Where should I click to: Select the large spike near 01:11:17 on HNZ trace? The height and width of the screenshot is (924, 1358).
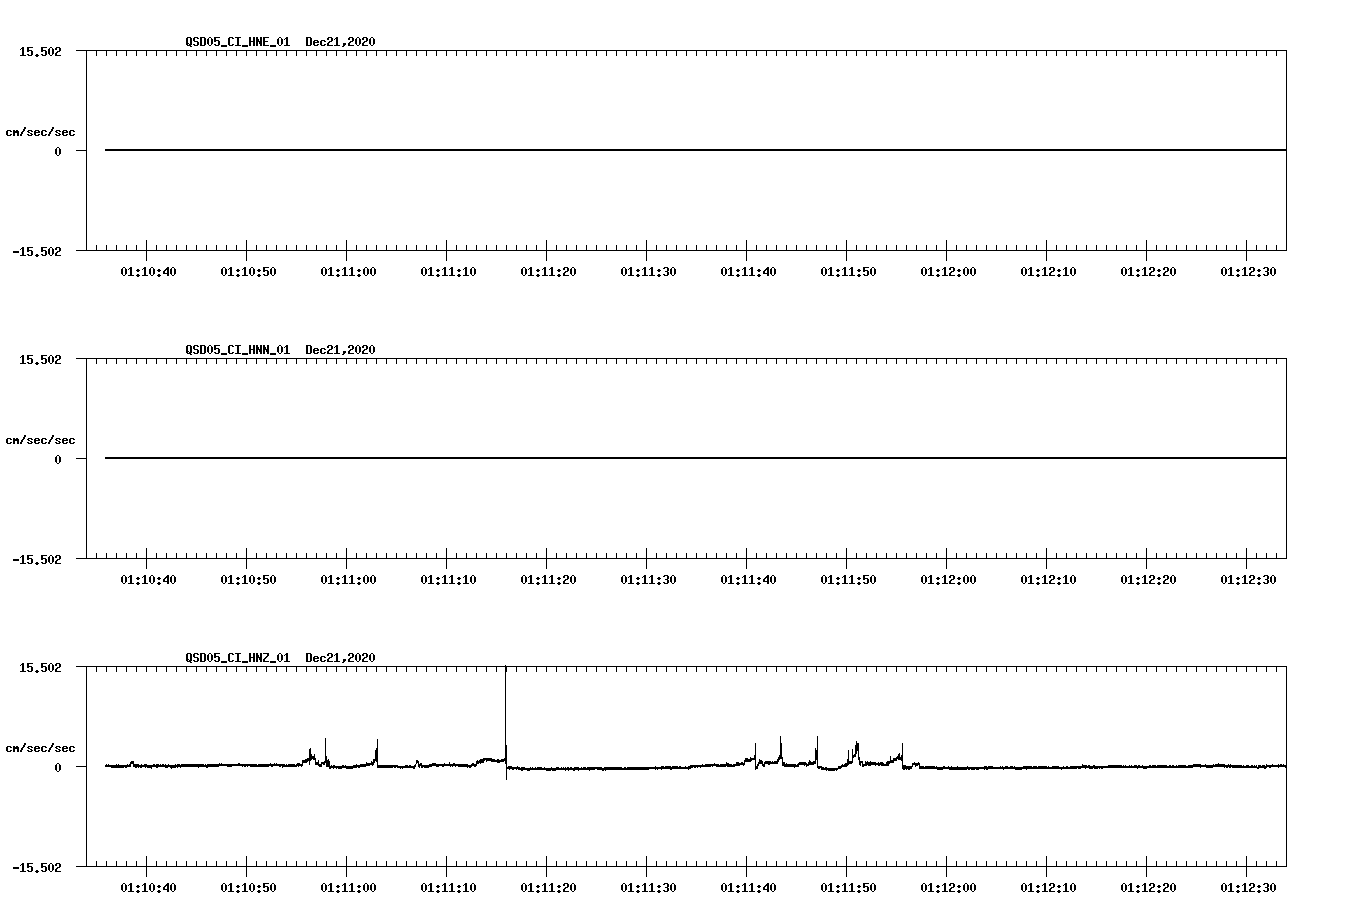pyautogui.click(x=506, y=720)
